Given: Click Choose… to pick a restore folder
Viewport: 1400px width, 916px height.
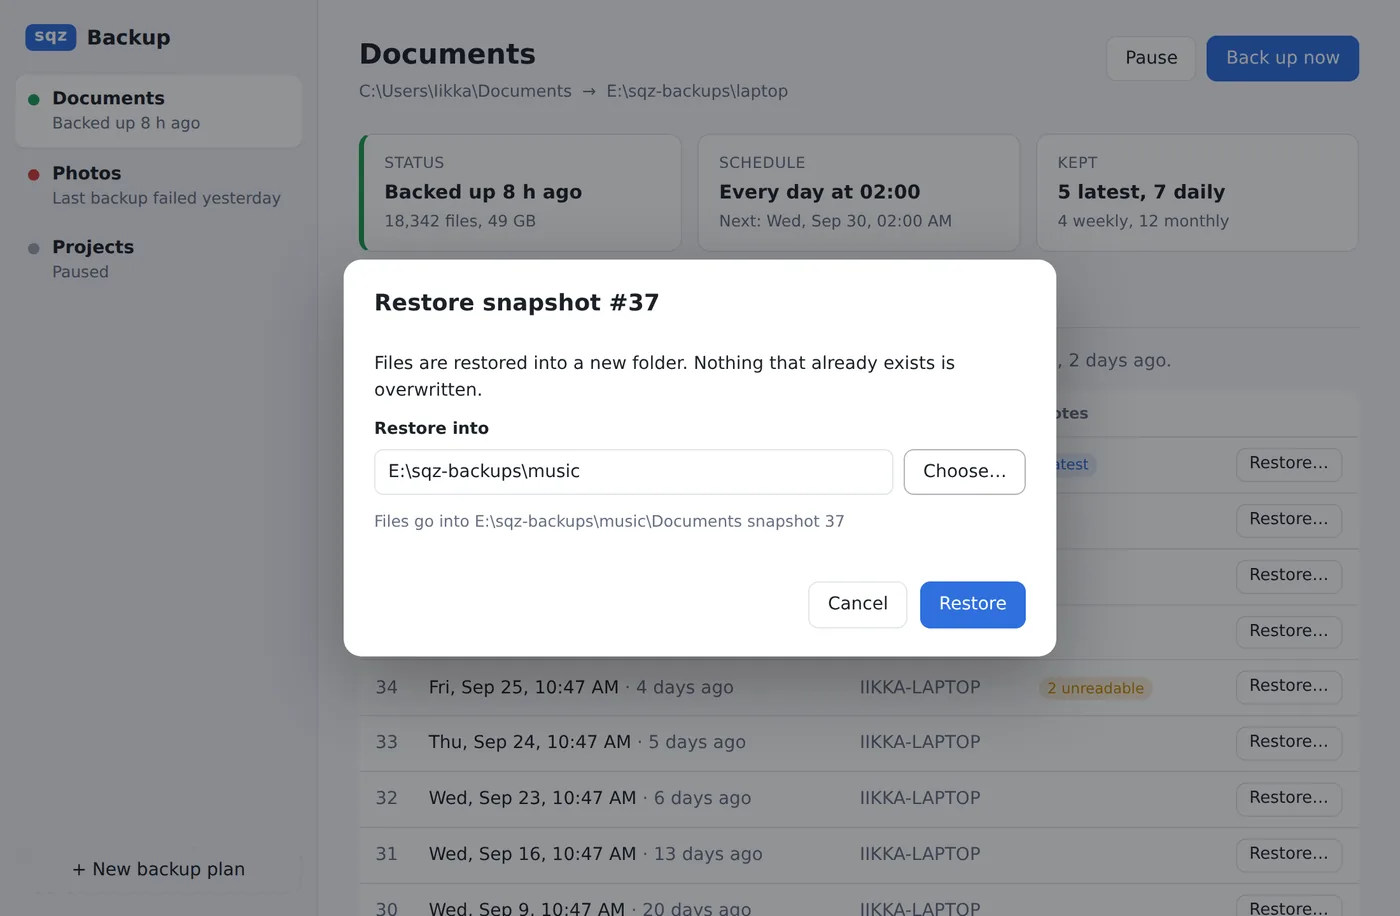Looking at the screenshot, I should pyautogui.click(x=964, y=472).
